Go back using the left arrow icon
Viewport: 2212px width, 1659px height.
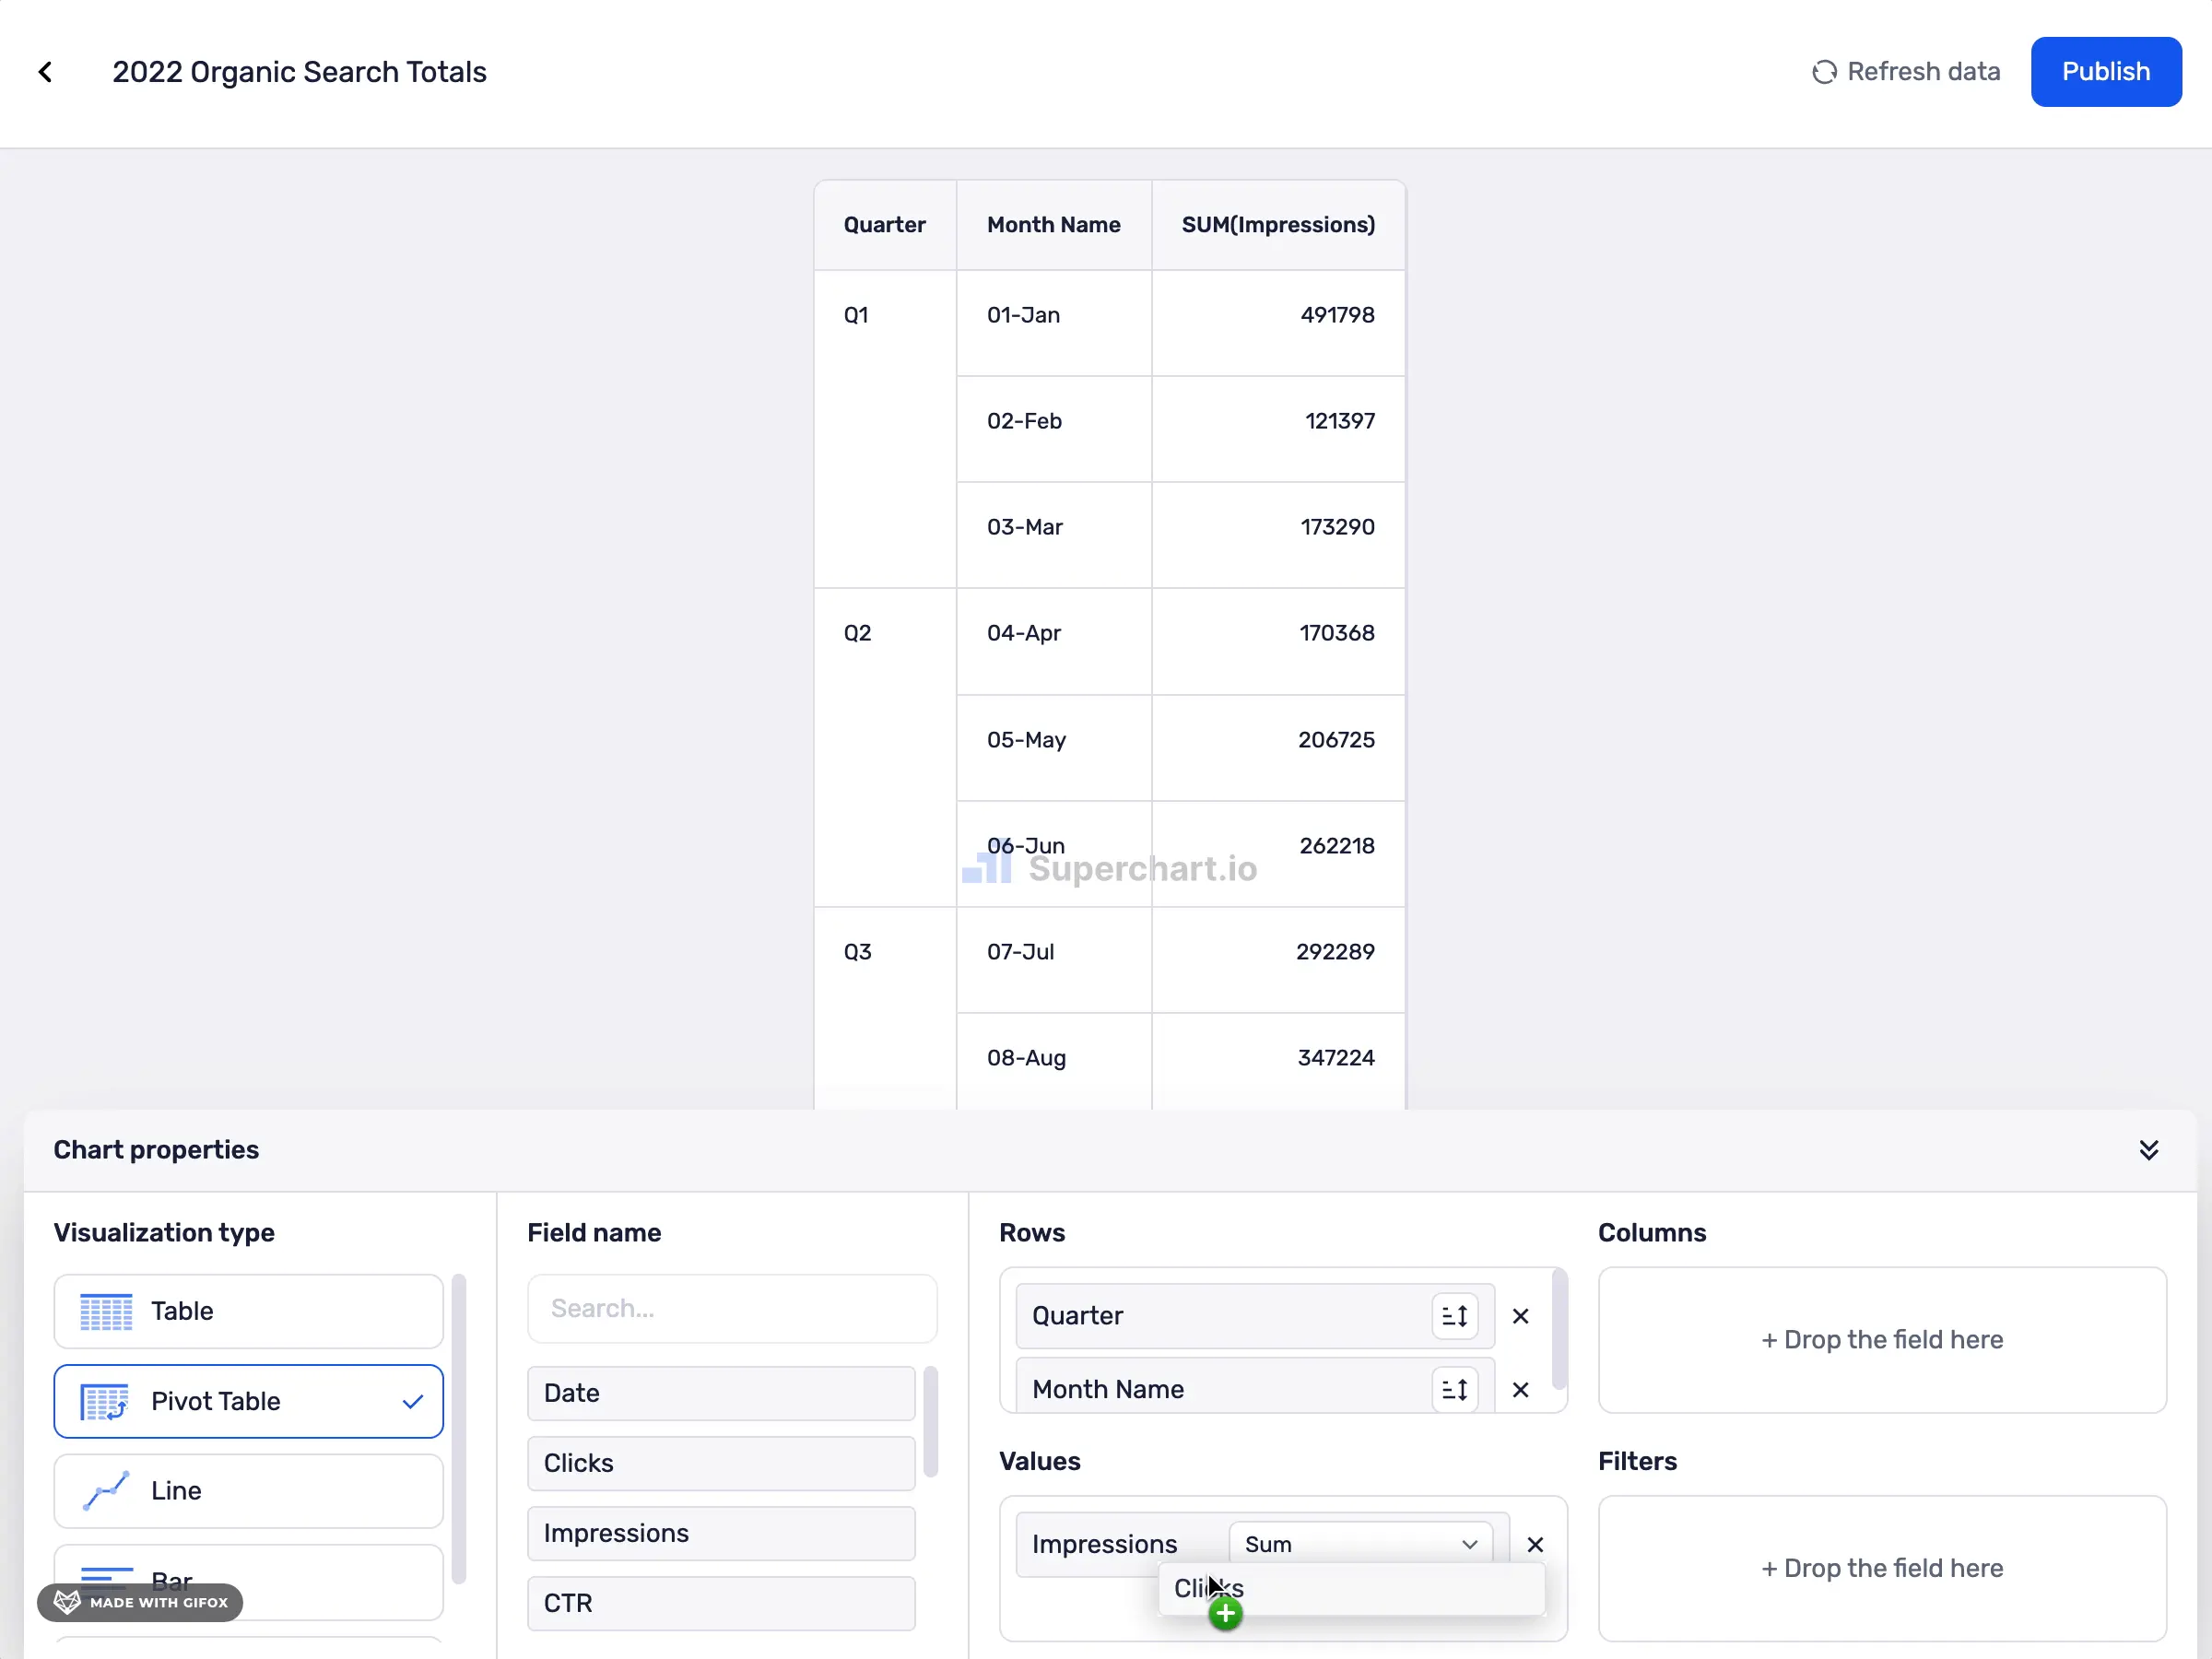pyautogui.click(x=45, y=72)
